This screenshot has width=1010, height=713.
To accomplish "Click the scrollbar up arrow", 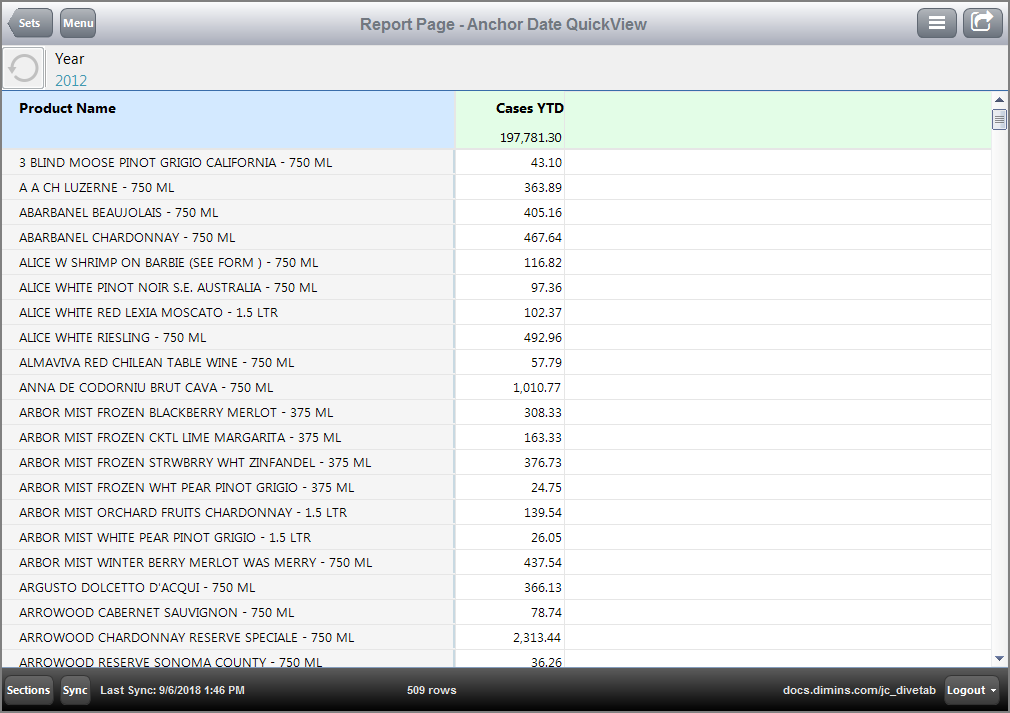I will point(1001,98).
